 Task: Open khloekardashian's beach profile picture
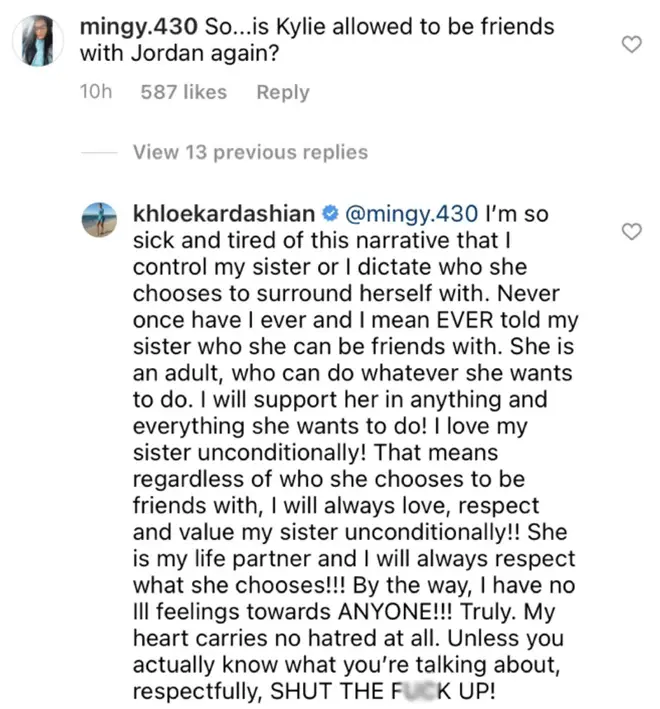coord(99,219)
